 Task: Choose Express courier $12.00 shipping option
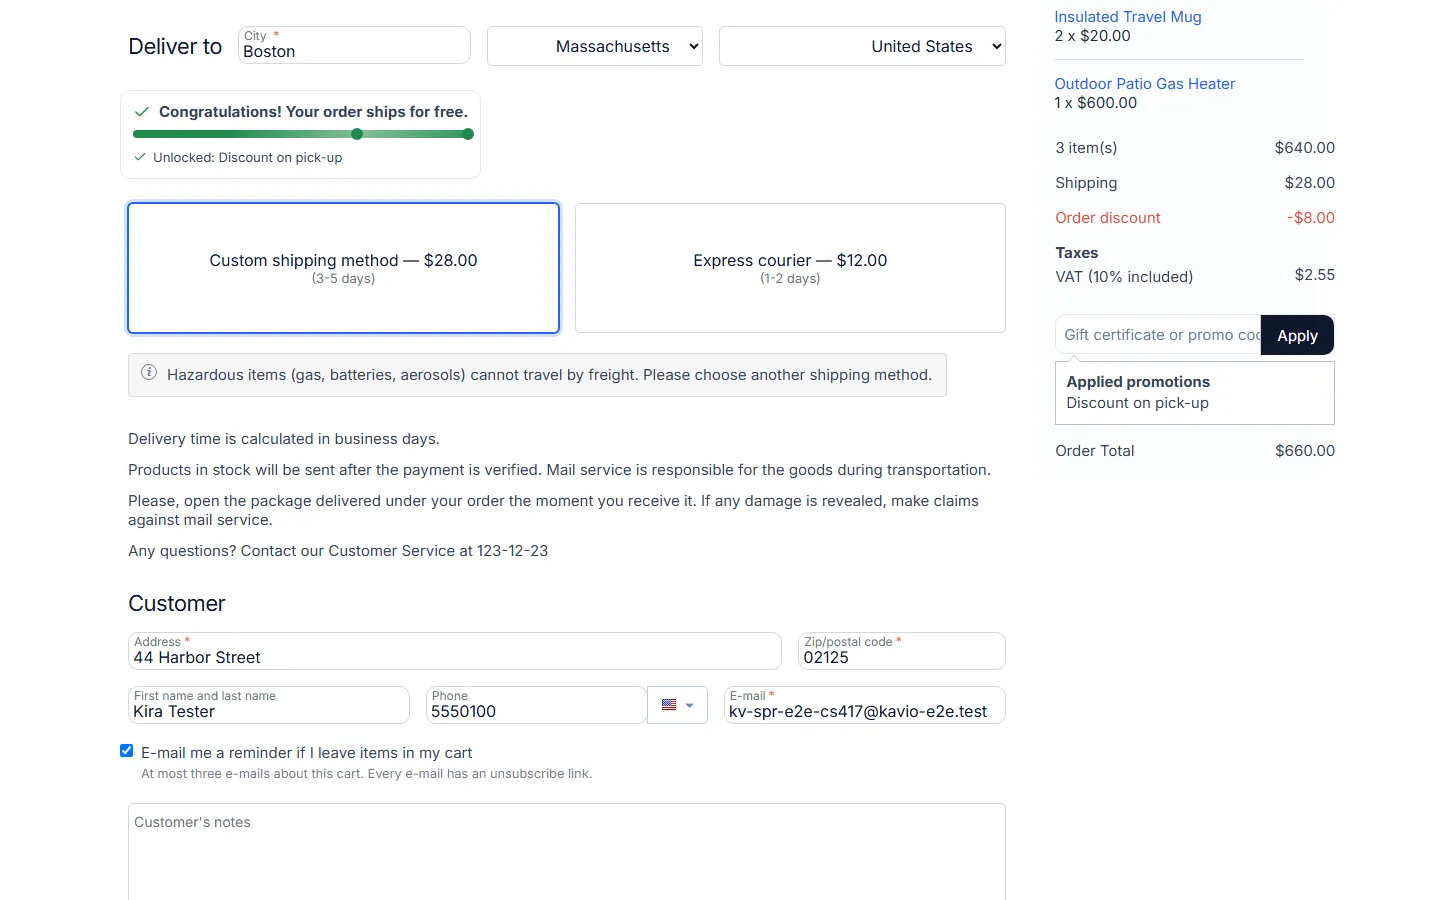tap(790, 268)
